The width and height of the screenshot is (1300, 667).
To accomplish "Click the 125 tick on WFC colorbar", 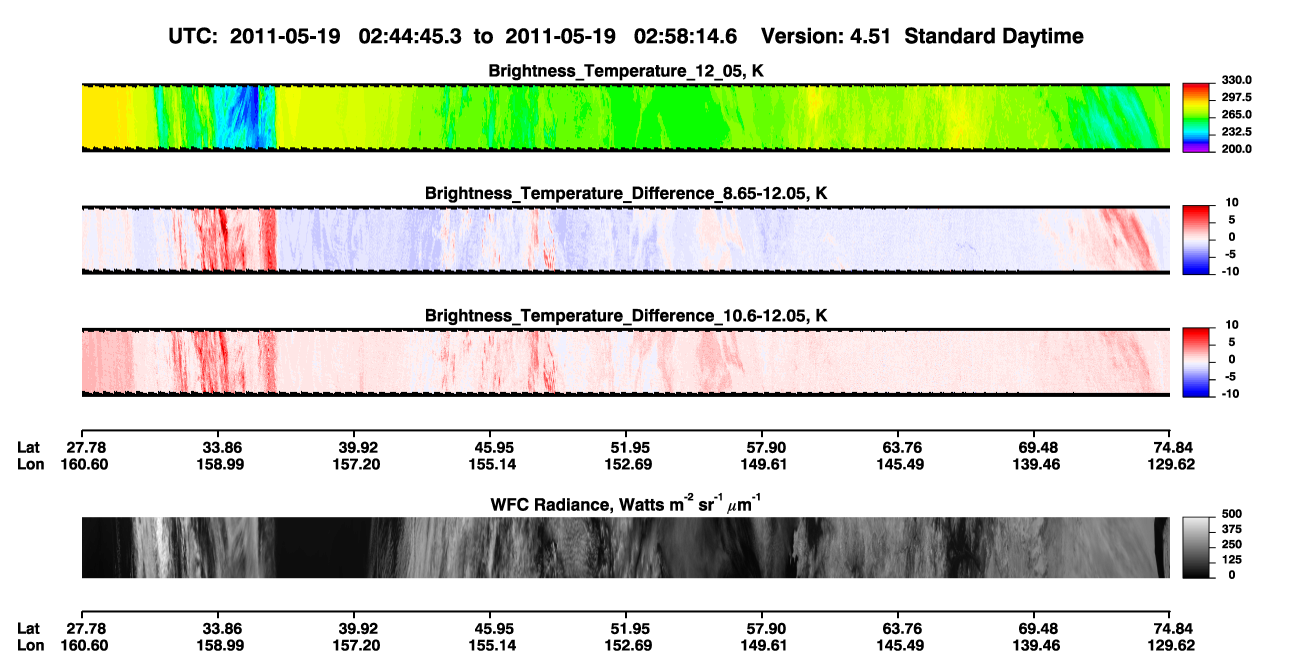I will pyautogui.click(x=1231, y=559).
